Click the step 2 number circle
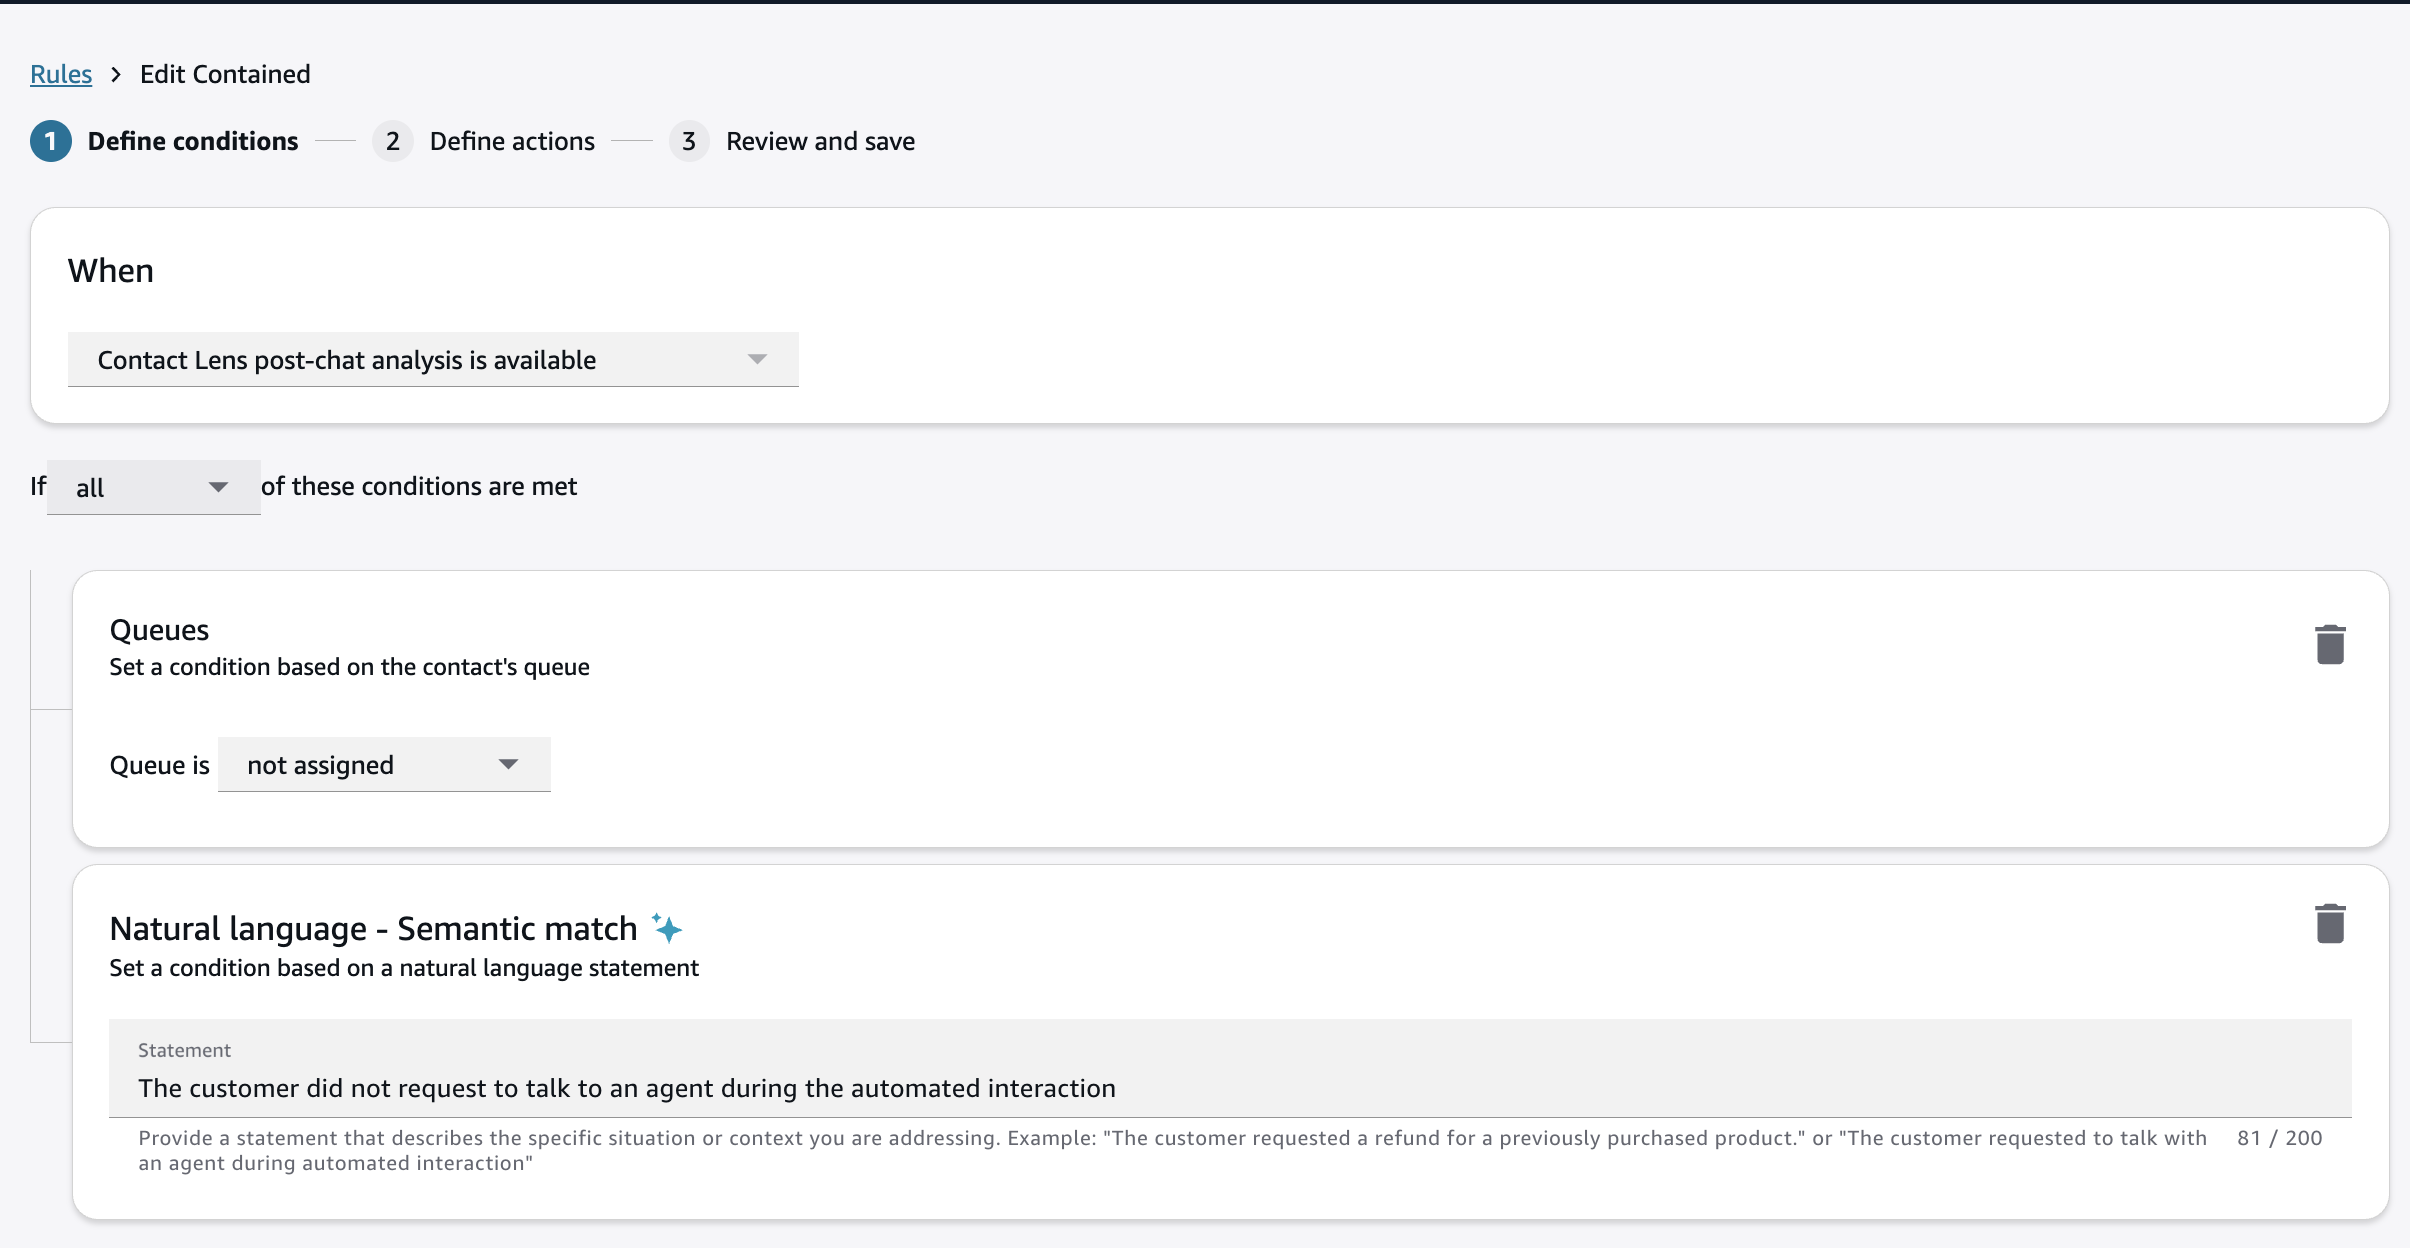The width and height of the screenshot is (2410, 1248). [x=393, y=141]
